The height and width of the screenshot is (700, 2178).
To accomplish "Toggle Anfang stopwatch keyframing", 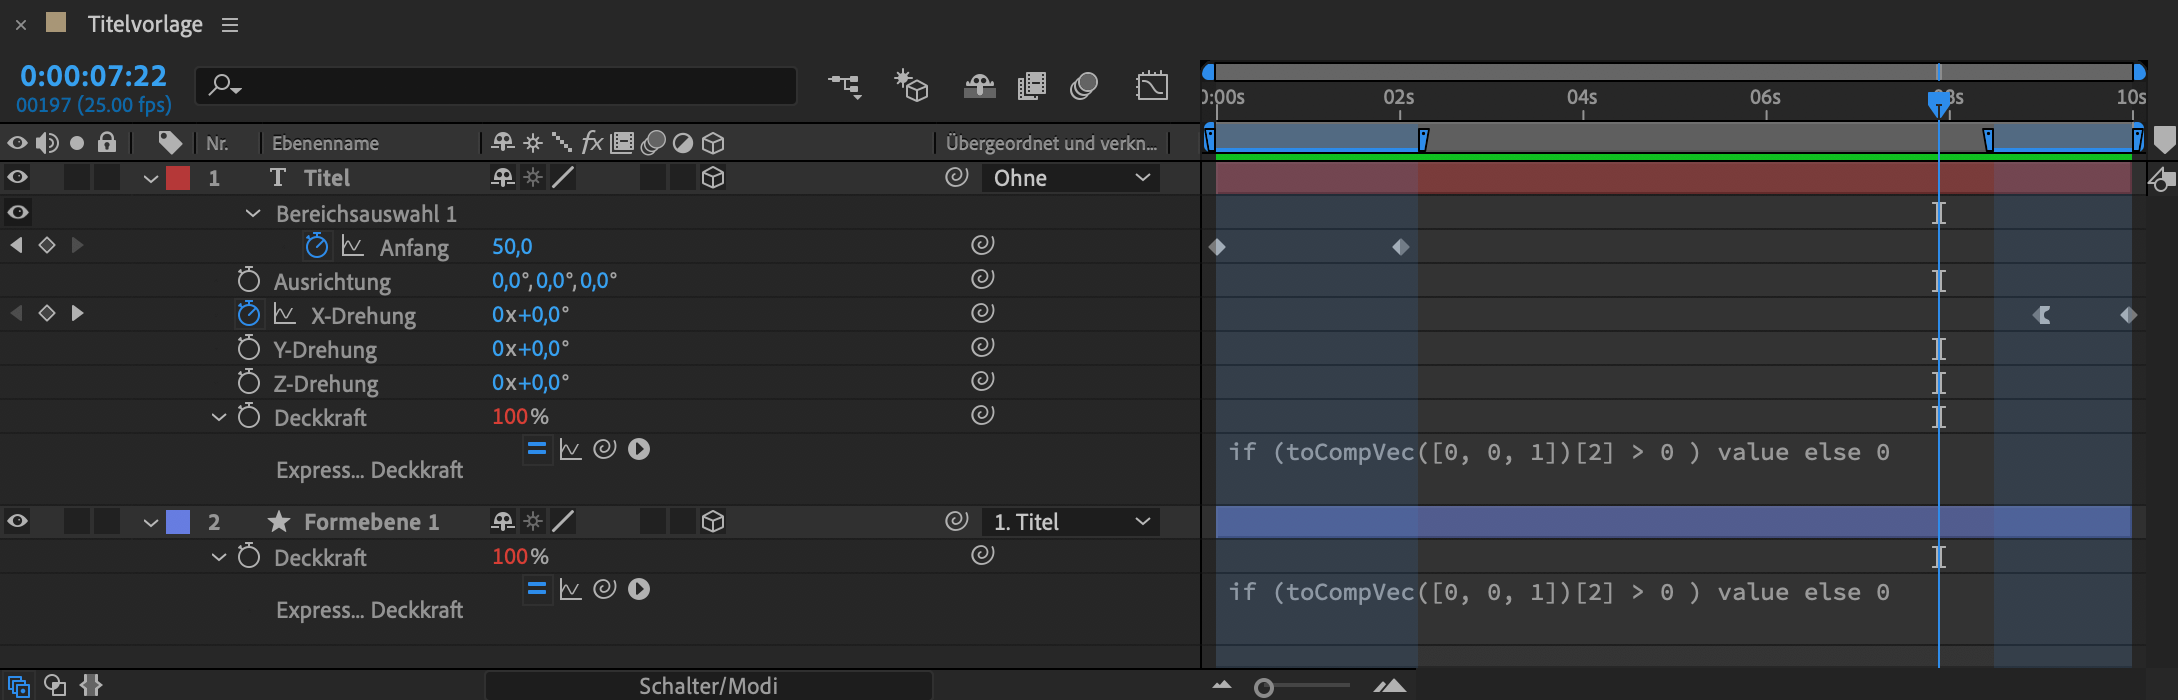I will (x=316, y=246).
